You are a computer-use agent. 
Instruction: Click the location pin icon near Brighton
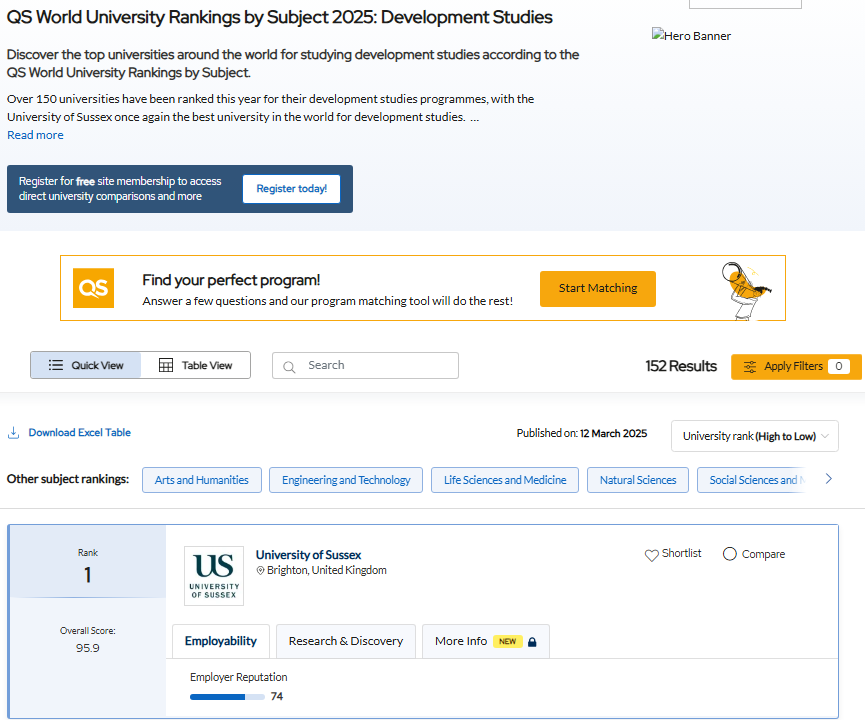point(260,570)
